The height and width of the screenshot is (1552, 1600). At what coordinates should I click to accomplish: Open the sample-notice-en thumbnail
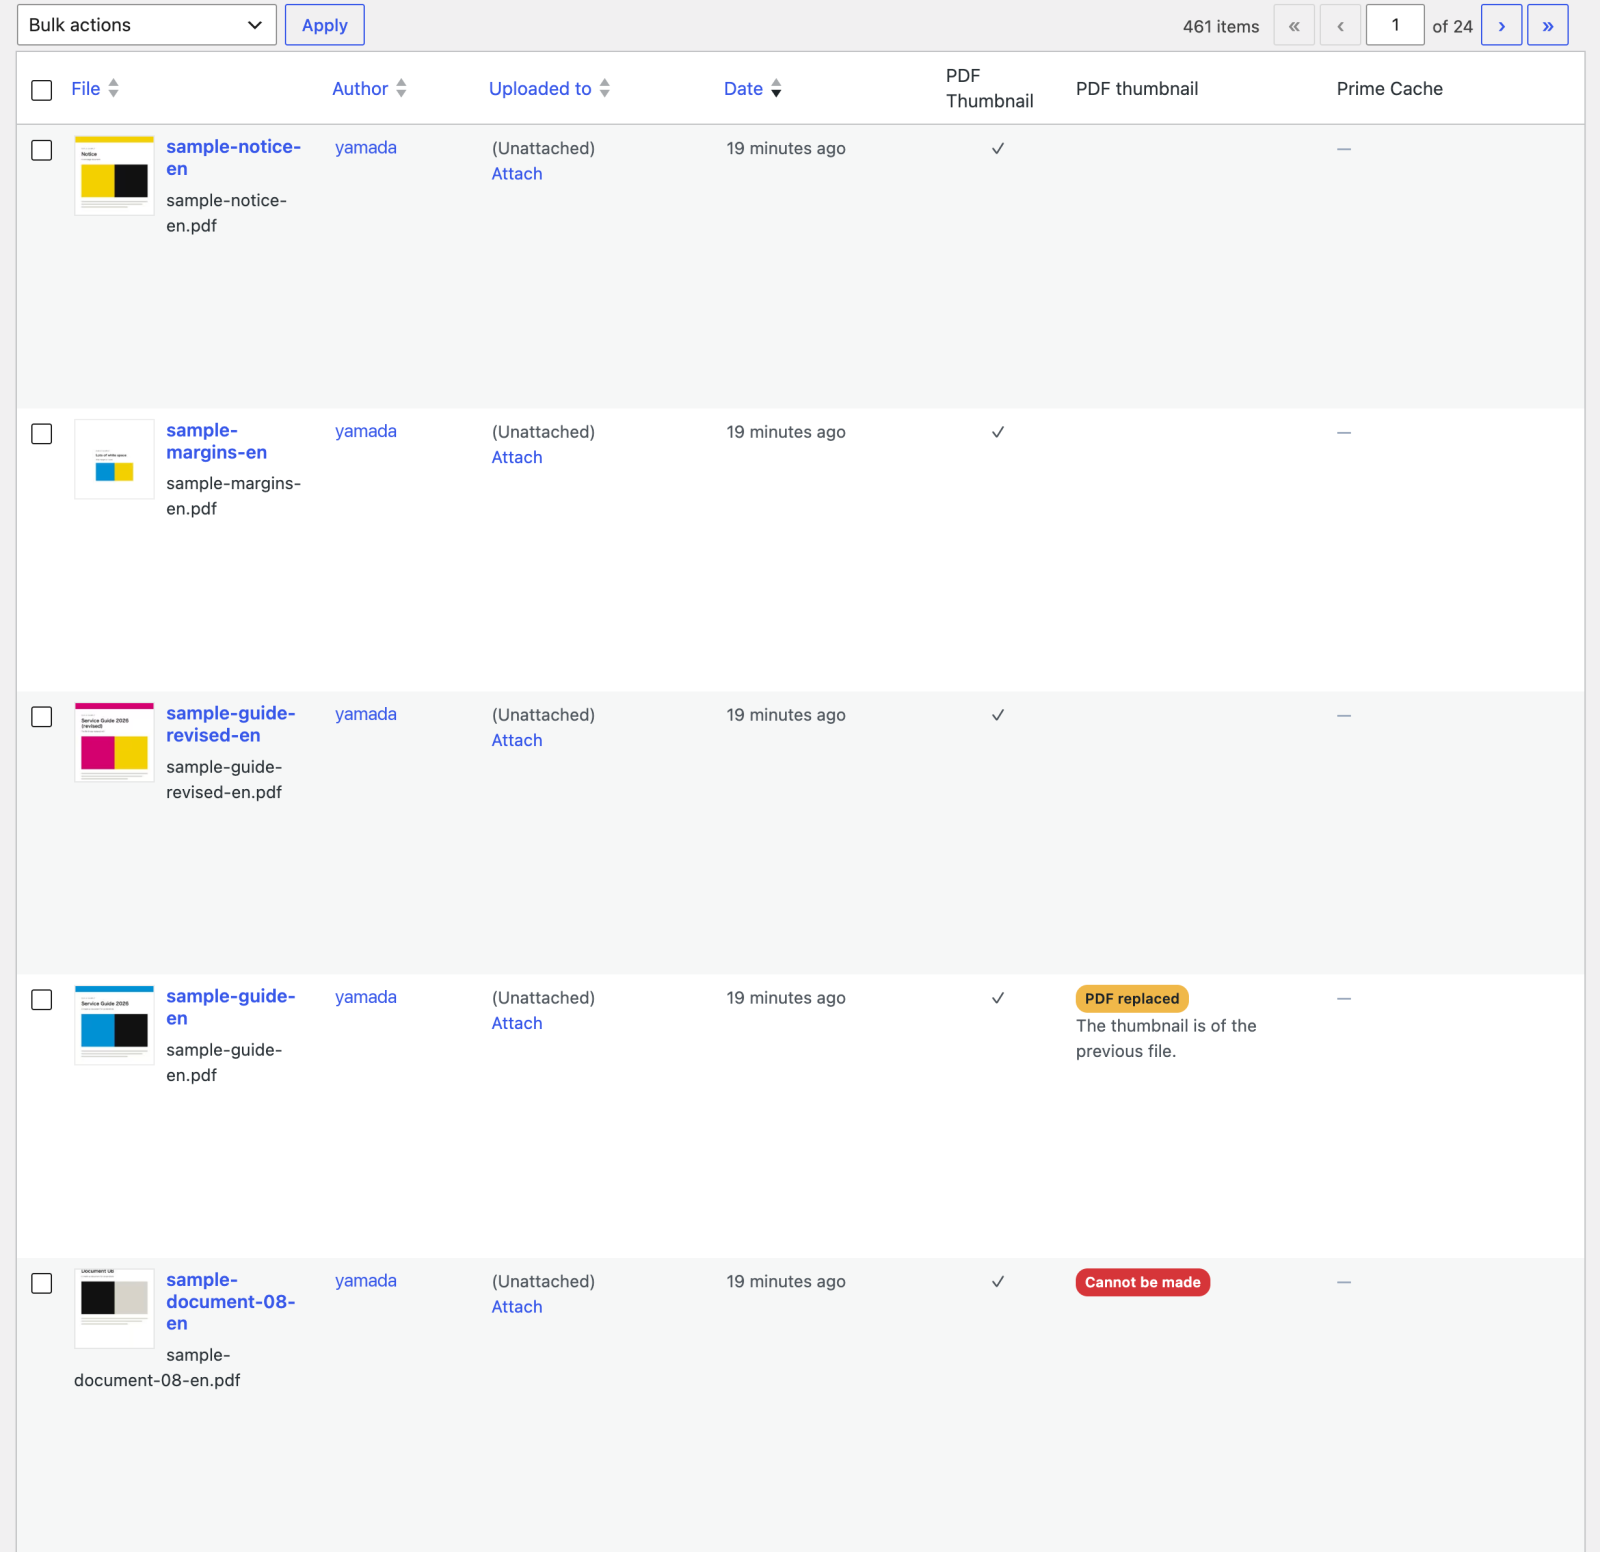[x=115, y=176]
